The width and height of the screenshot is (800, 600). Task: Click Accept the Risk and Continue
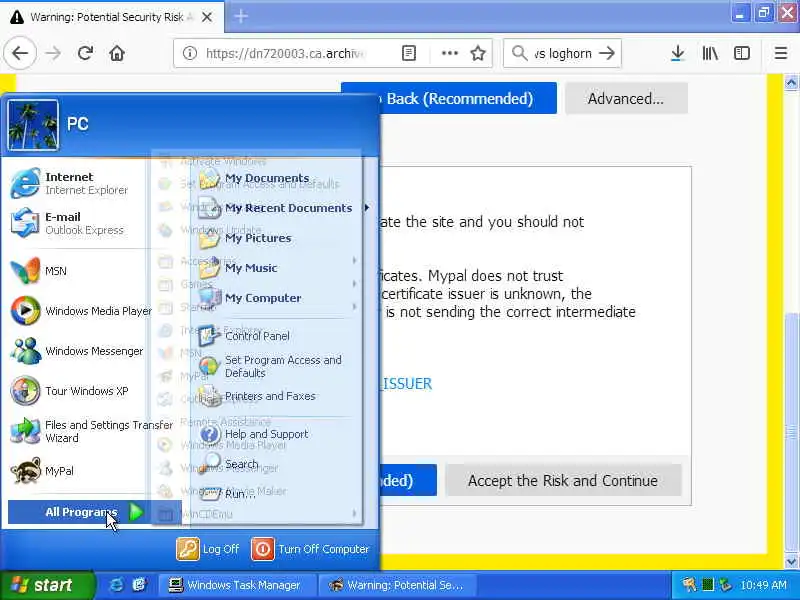click(x=563, y=480)
